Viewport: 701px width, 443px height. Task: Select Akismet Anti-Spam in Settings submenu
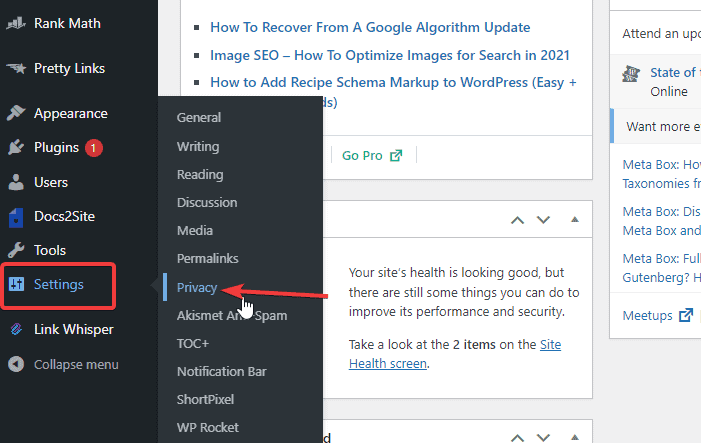coord(232,316)
